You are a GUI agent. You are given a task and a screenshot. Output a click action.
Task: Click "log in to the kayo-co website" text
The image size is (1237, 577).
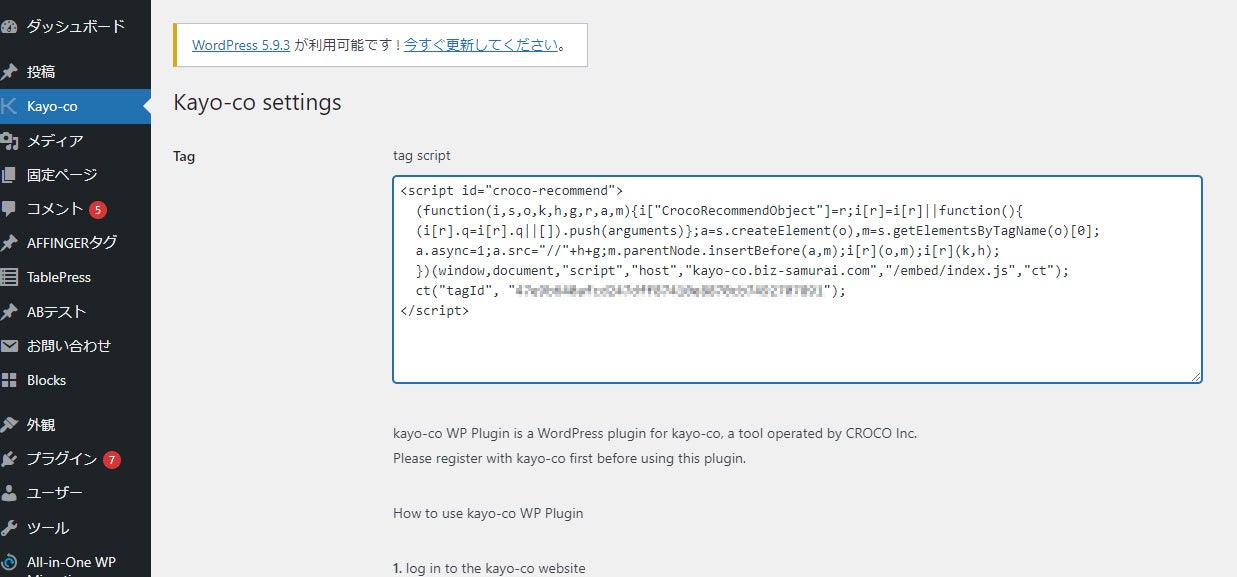tap(496, 568)
